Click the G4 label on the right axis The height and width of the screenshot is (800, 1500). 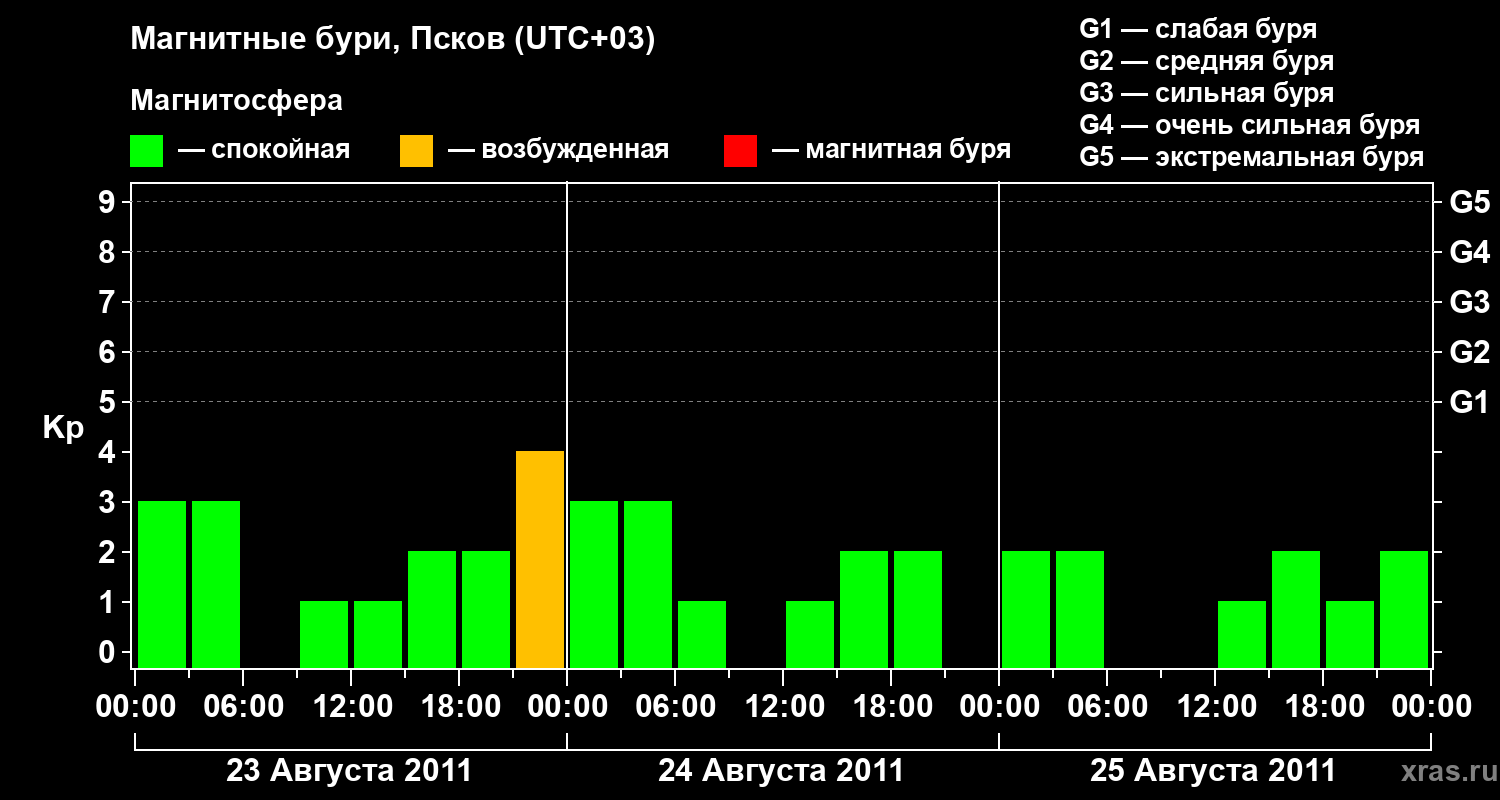click(x=1469, y=252)
